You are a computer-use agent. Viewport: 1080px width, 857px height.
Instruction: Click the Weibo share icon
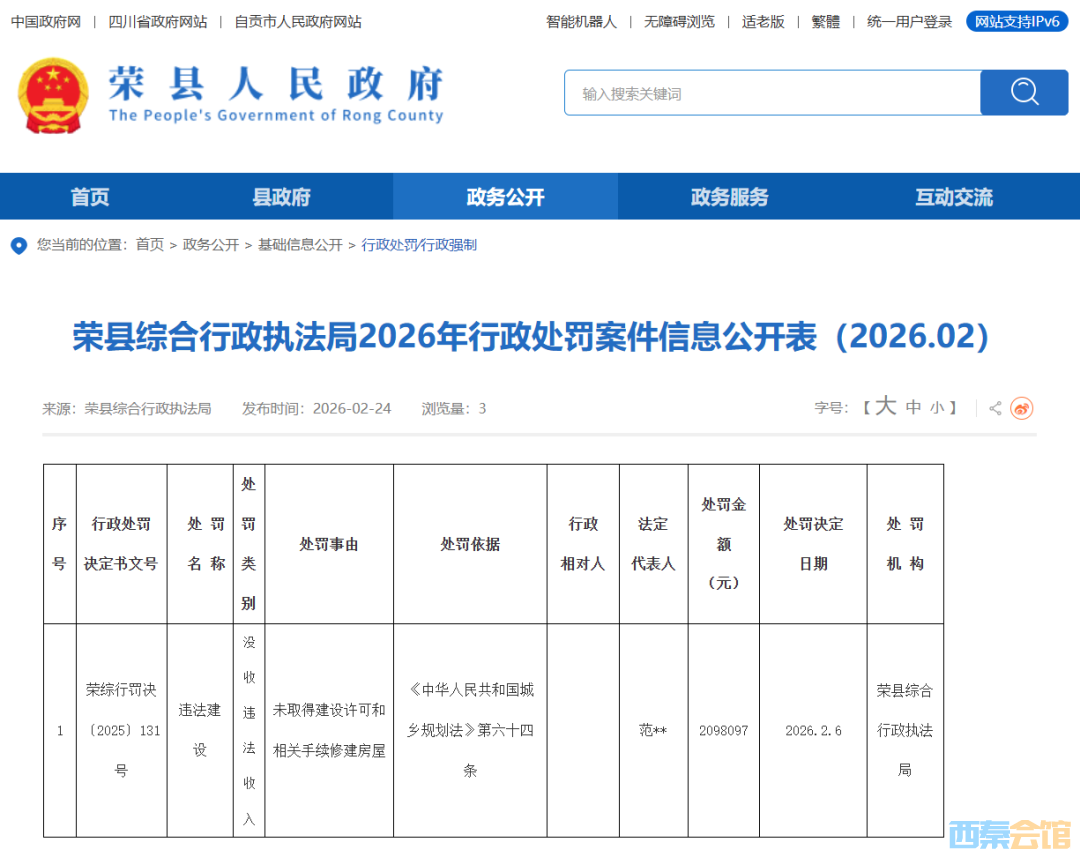pos(1021,408)
